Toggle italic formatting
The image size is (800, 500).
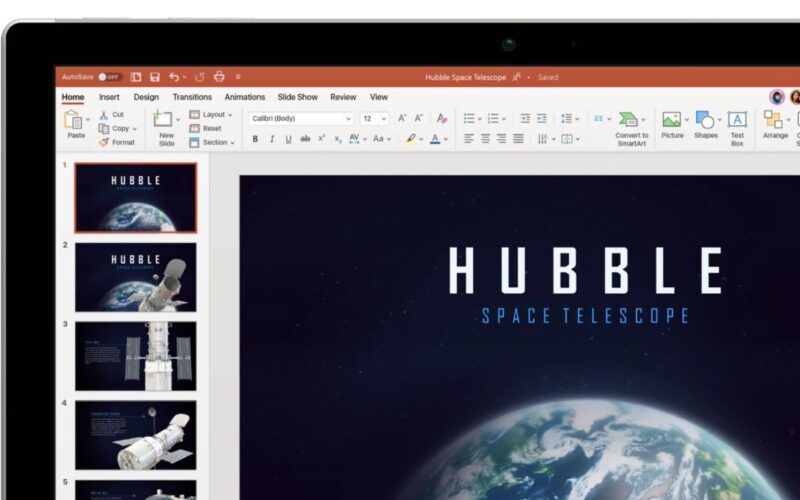[272, 139]
